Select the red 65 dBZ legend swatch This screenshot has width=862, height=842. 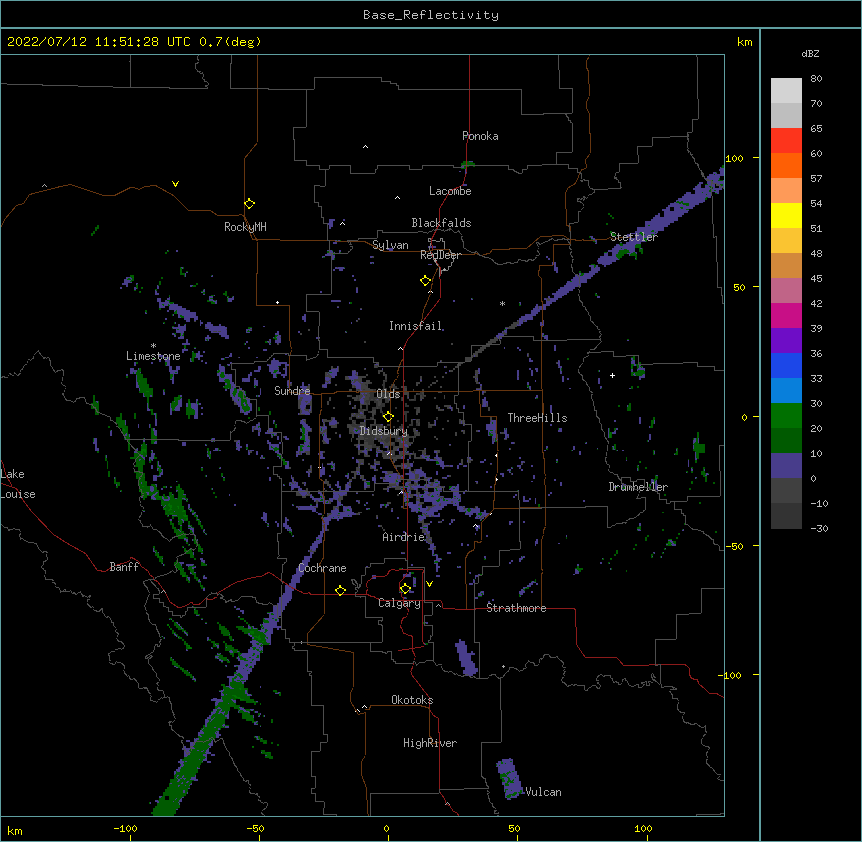pyautogui.click(x=786, y=141)
